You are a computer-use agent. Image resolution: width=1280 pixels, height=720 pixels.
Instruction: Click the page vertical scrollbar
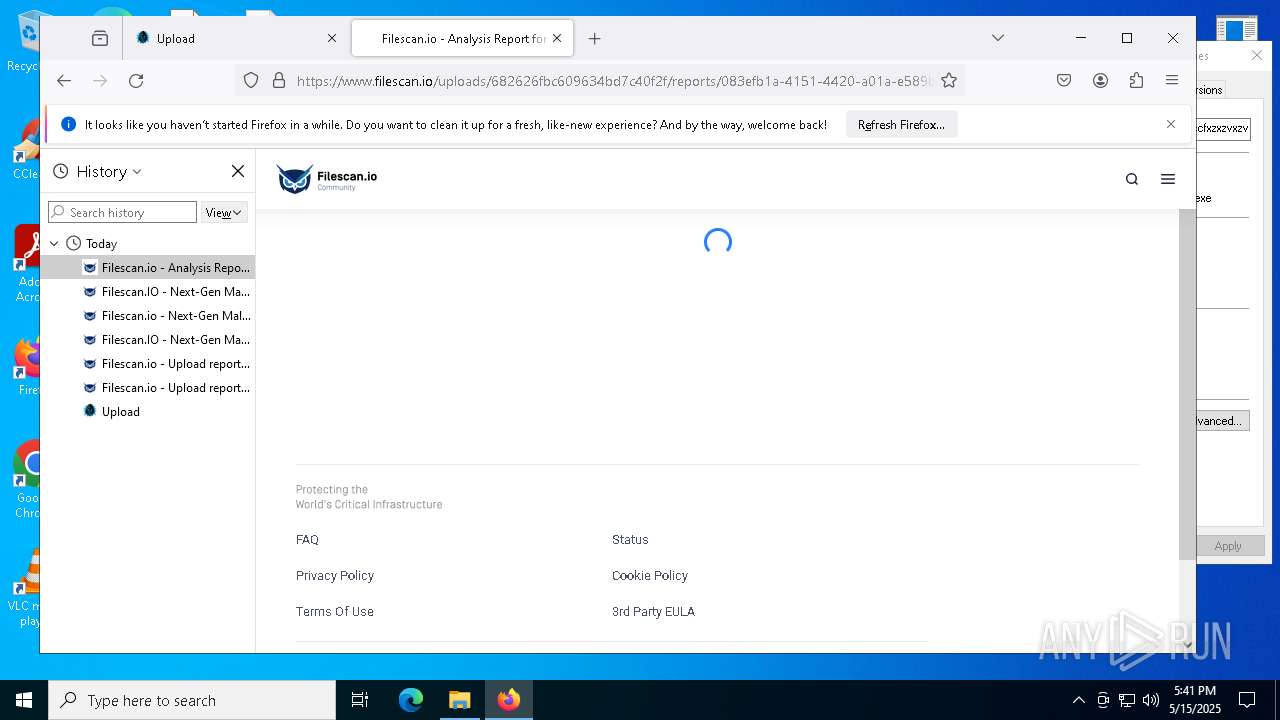click(x=1187, y=385)
